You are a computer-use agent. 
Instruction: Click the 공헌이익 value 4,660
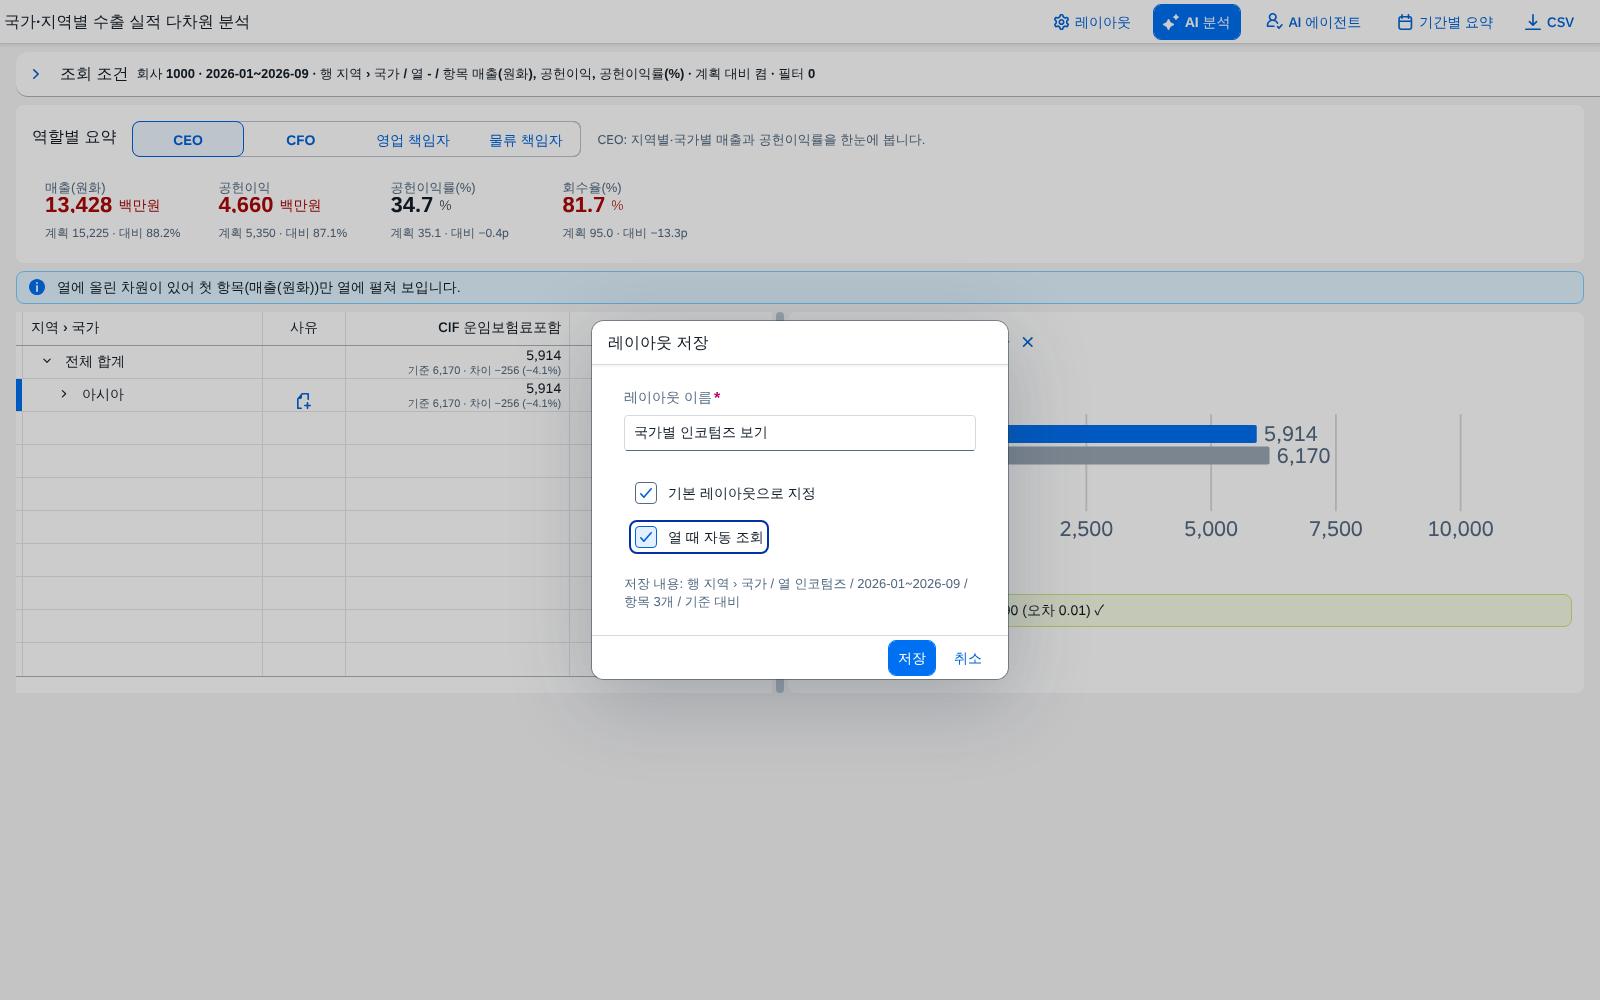pos(245,205)
